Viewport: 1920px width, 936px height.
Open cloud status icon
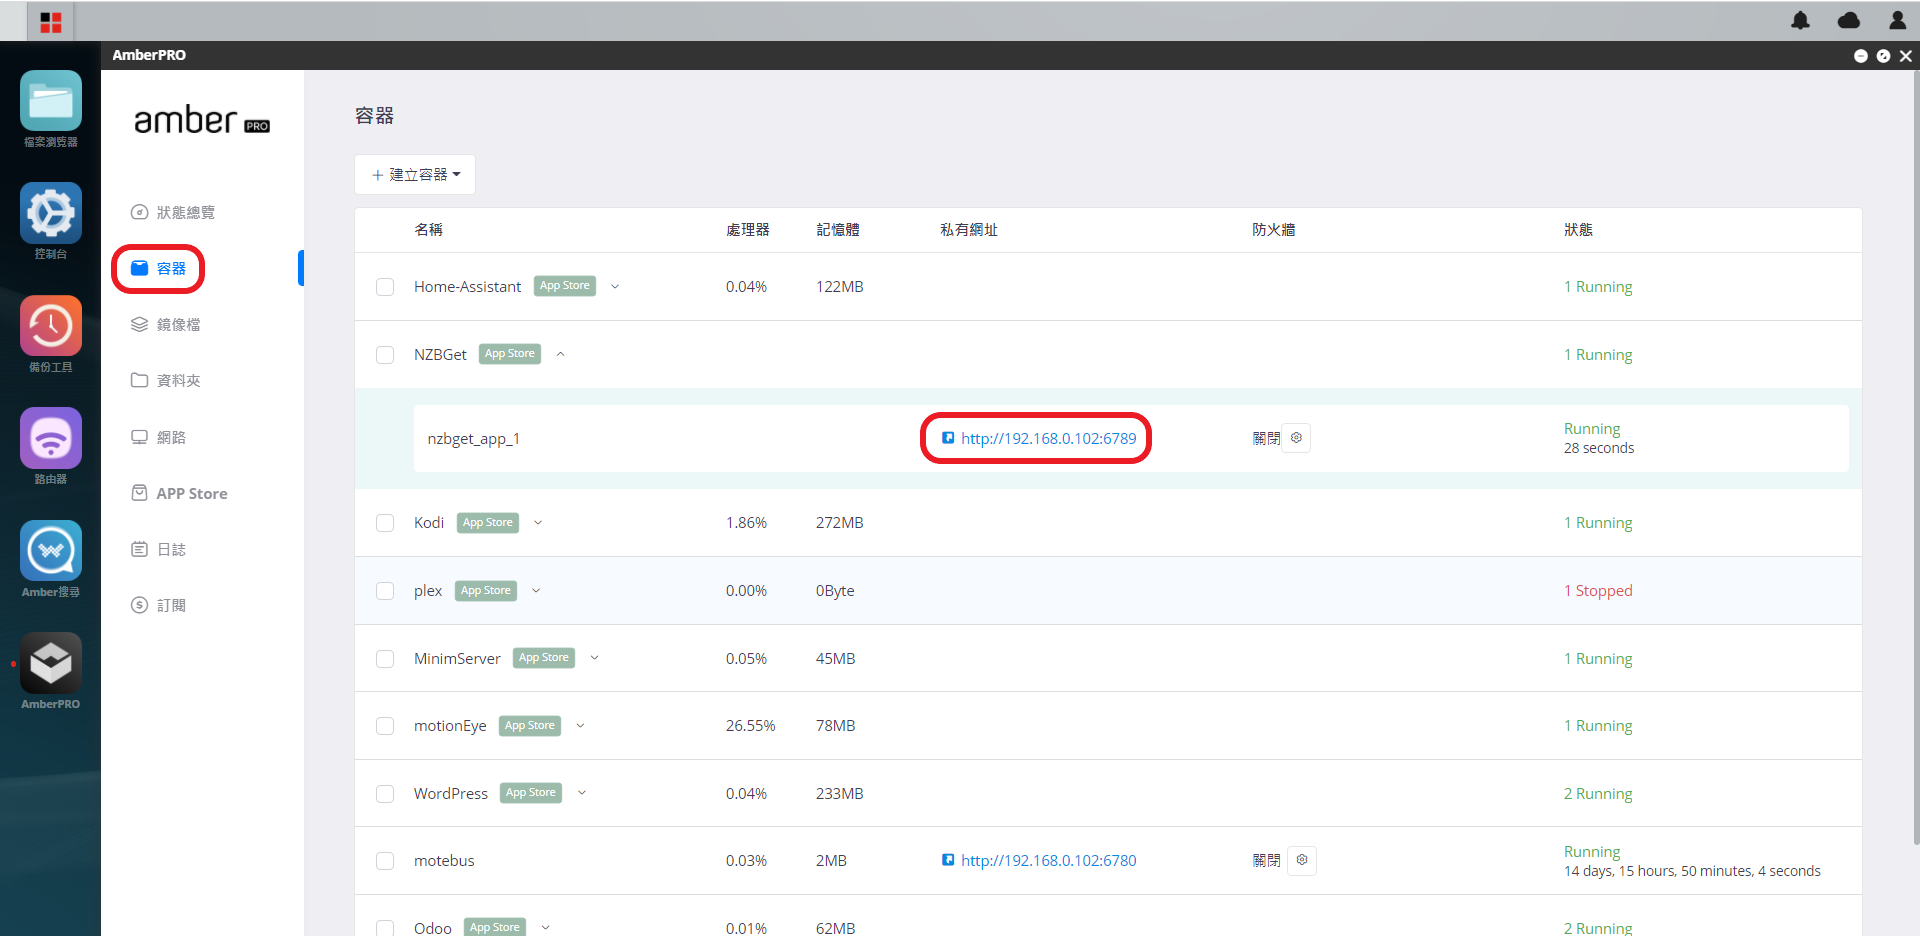(1849, 20)
